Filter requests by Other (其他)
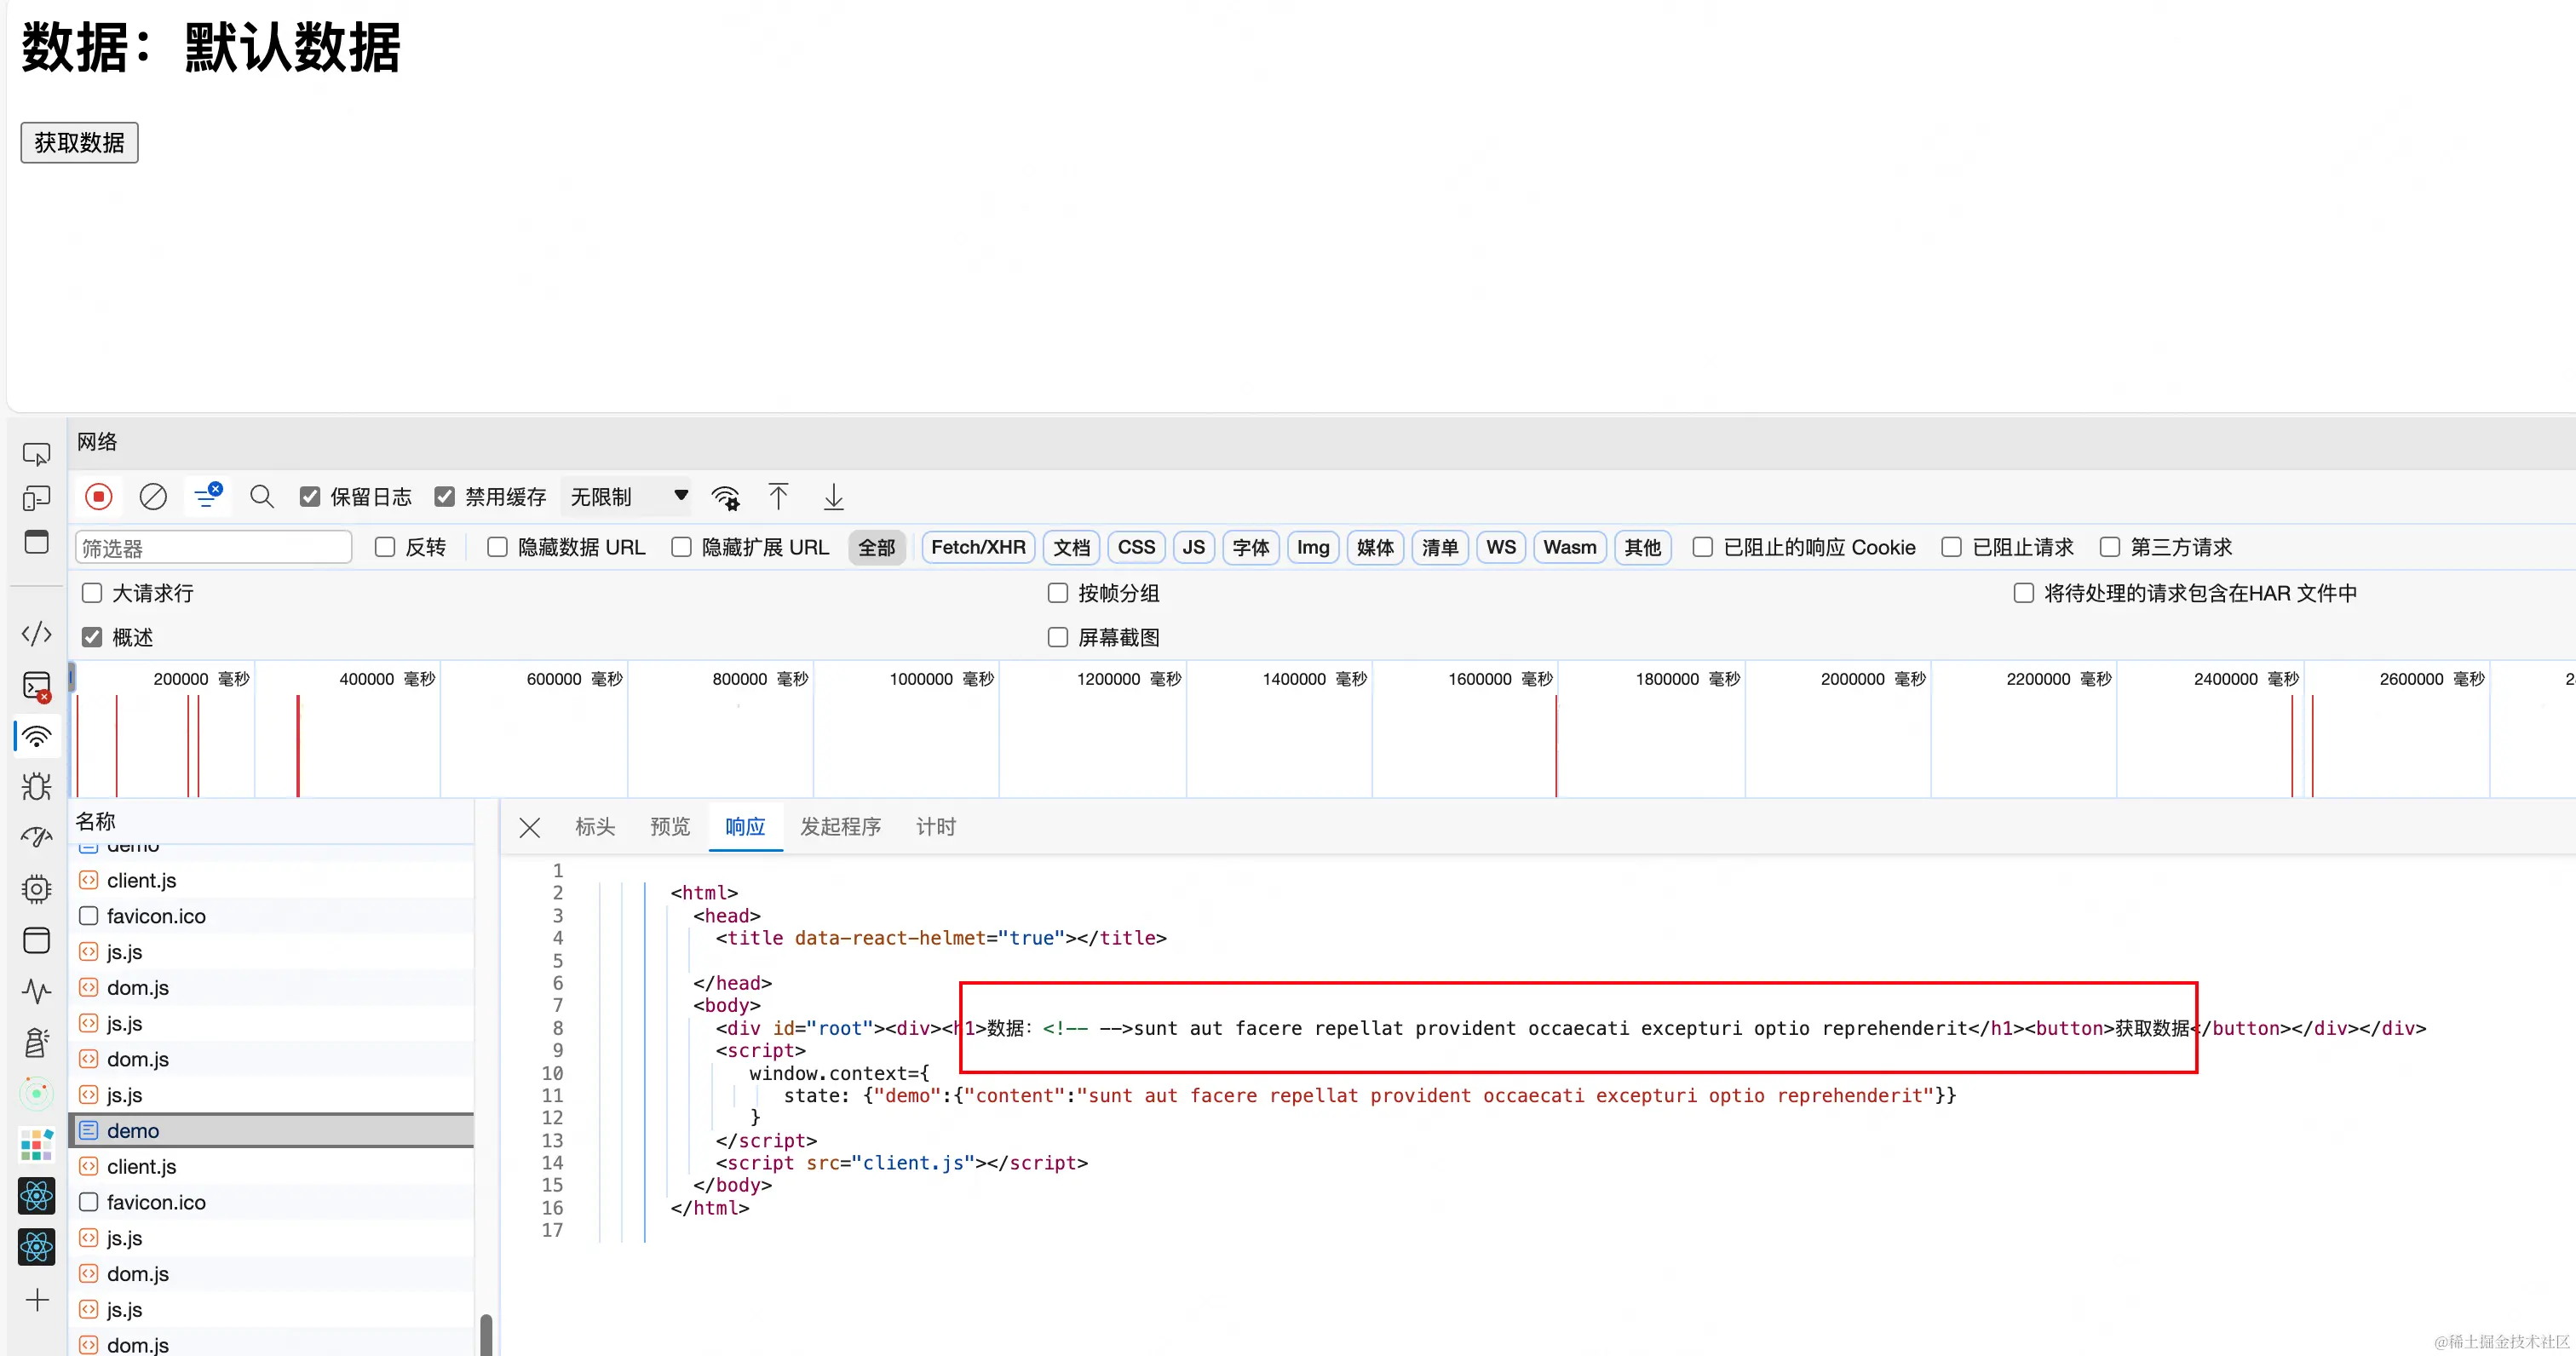The width and height of the screenshot is (2576, 1356). (x=1642, y=548)
